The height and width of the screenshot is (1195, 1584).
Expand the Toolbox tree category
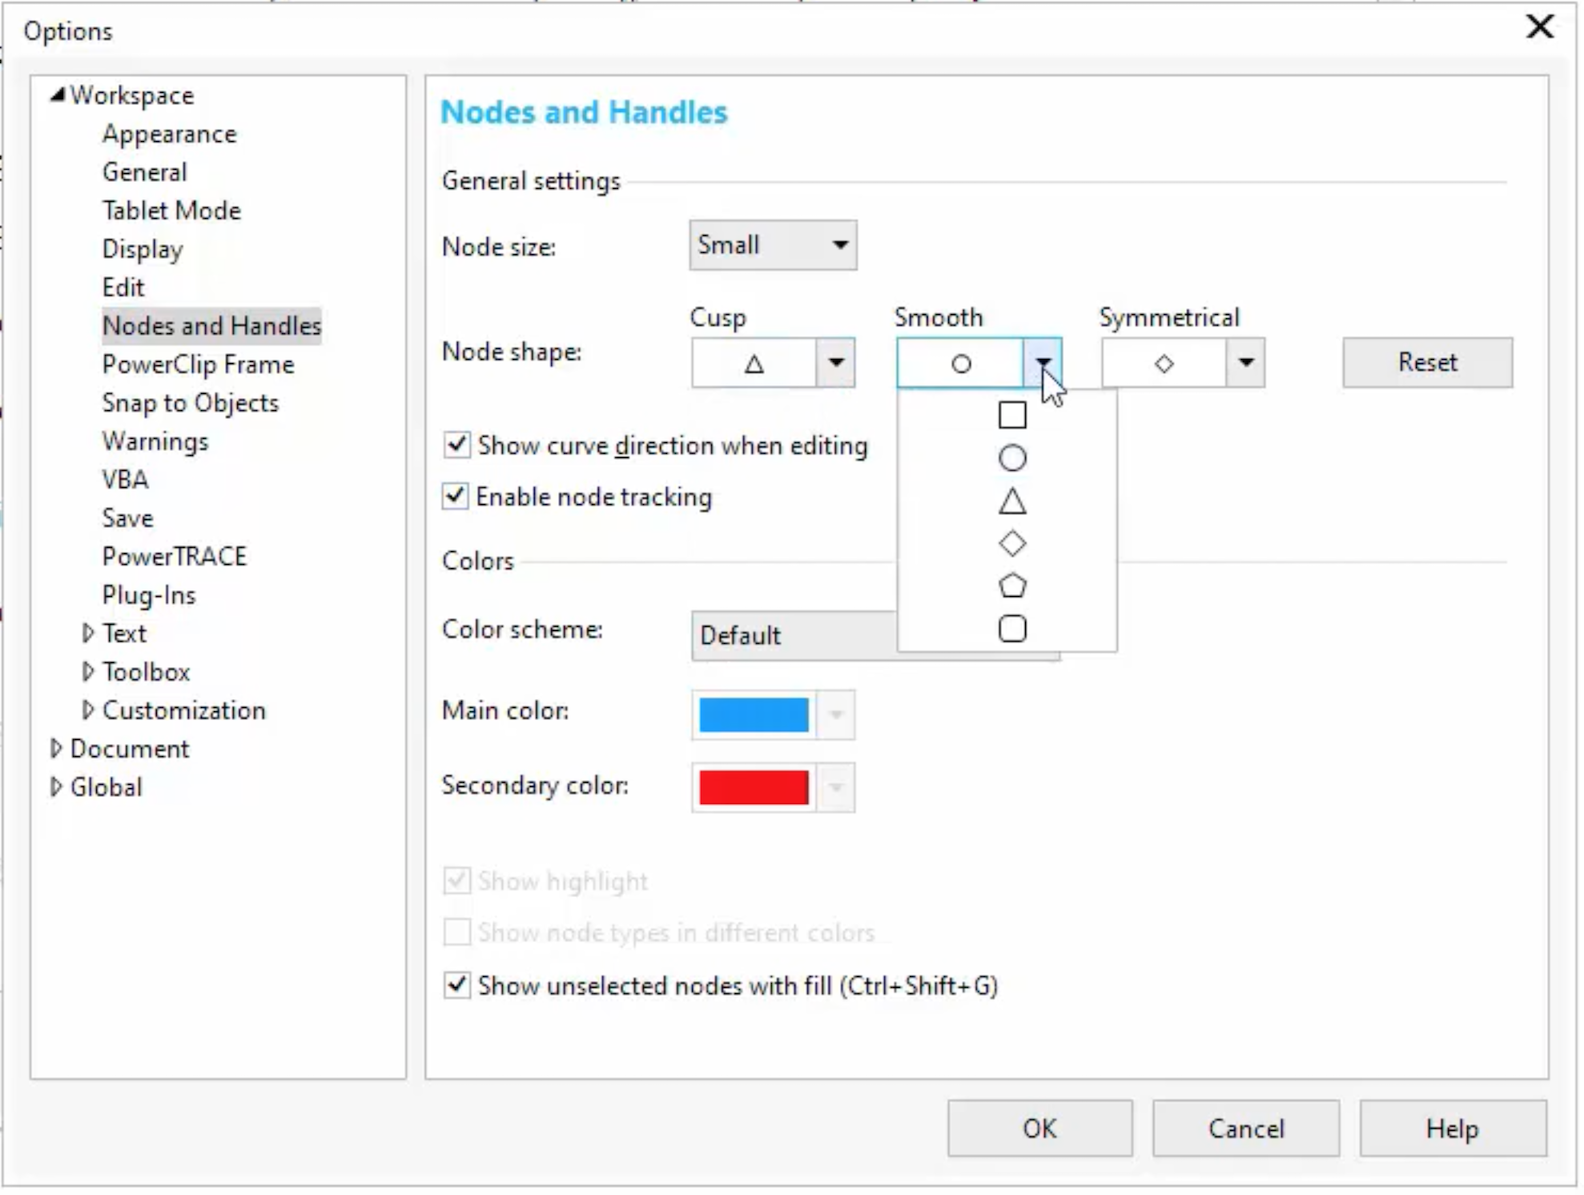point(88,672)
